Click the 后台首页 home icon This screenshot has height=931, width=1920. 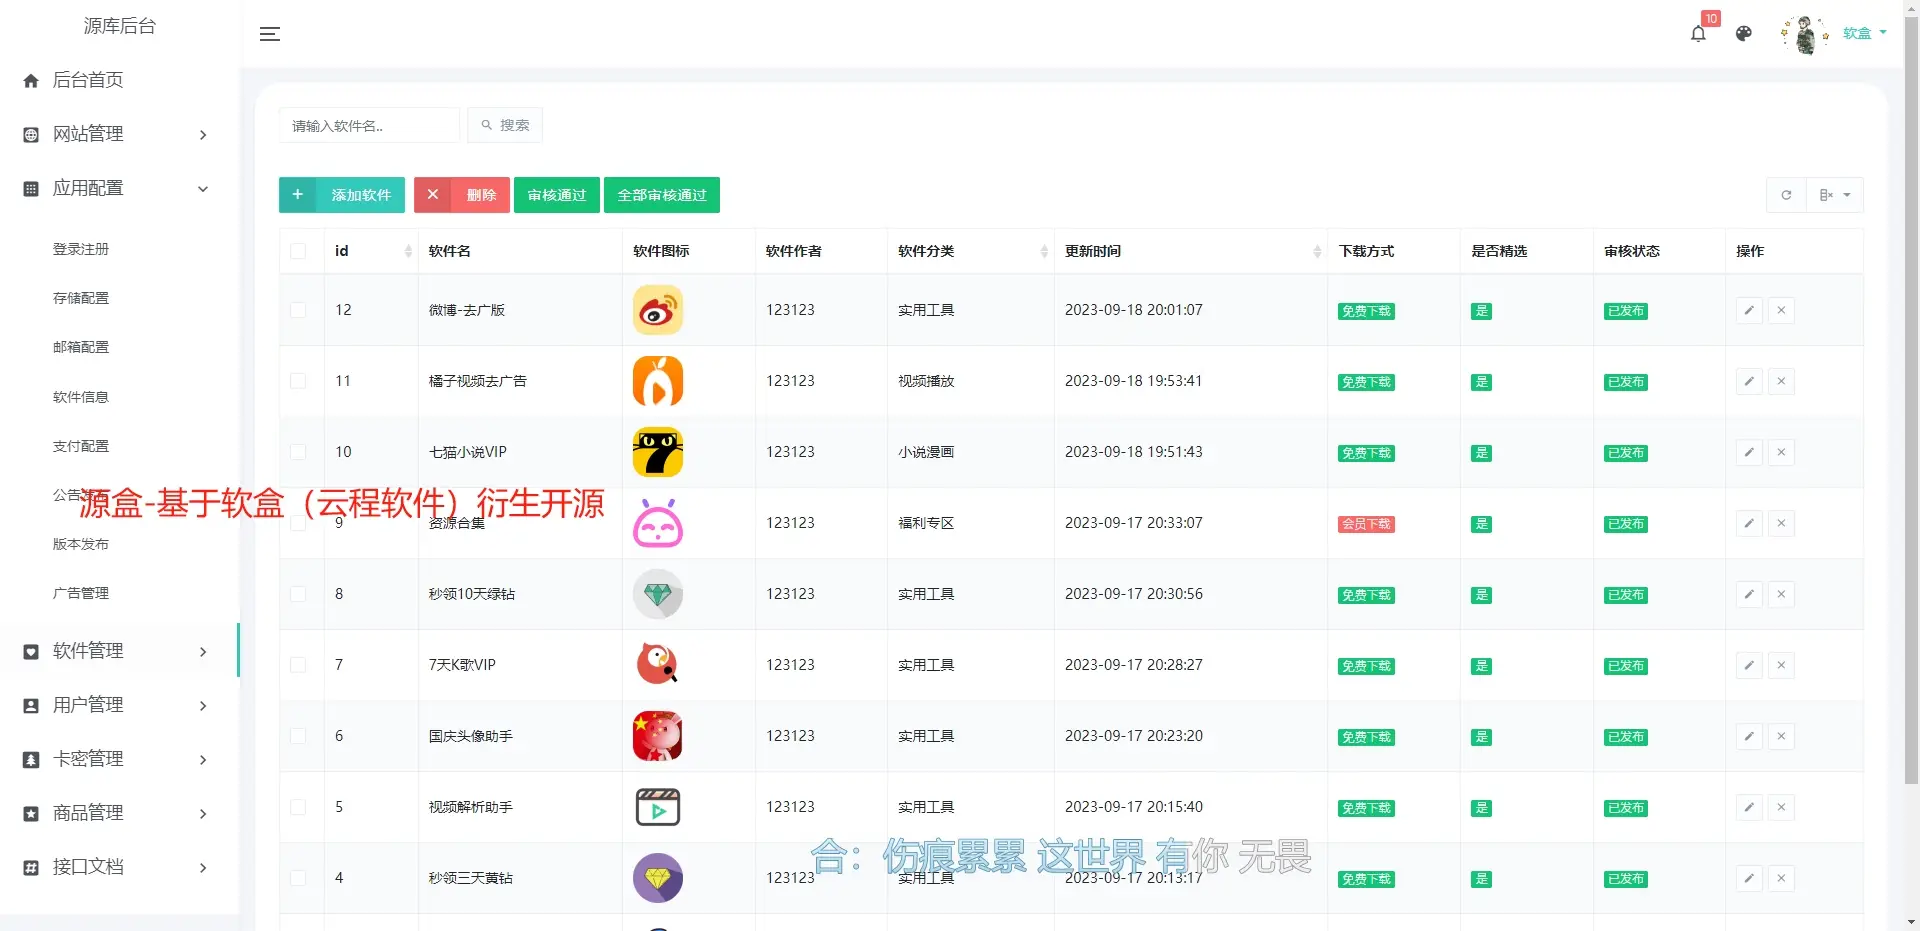coord(31,81)
